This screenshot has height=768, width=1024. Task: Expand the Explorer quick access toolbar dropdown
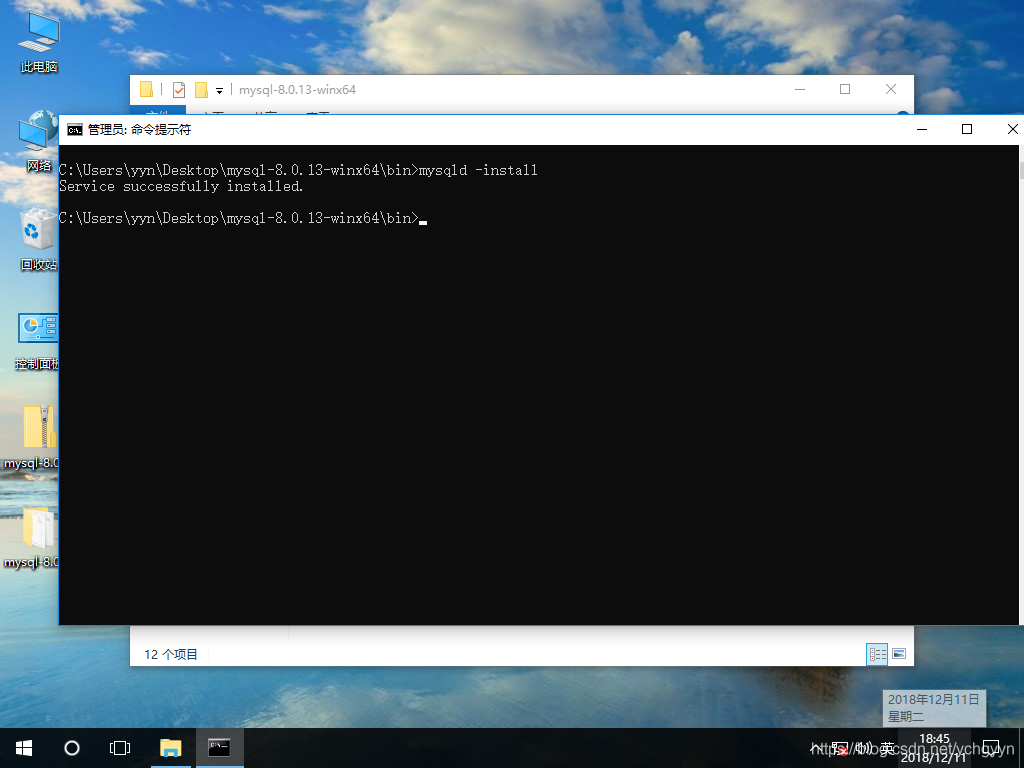tap(219, 91)
